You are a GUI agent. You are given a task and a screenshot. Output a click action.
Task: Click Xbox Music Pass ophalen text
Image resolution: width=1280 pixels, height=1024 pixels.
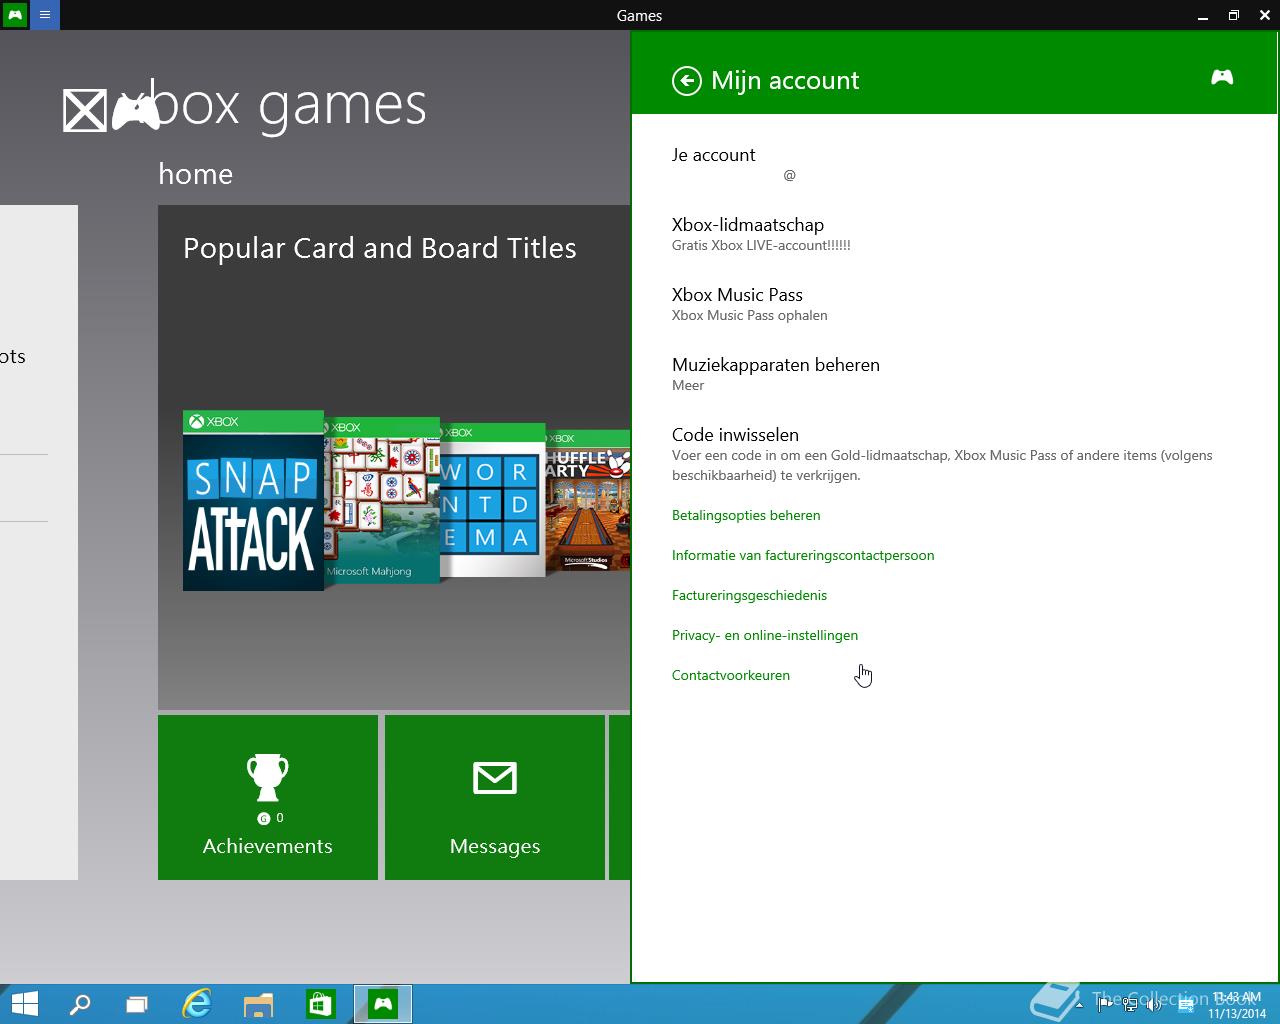pos(750,315)
